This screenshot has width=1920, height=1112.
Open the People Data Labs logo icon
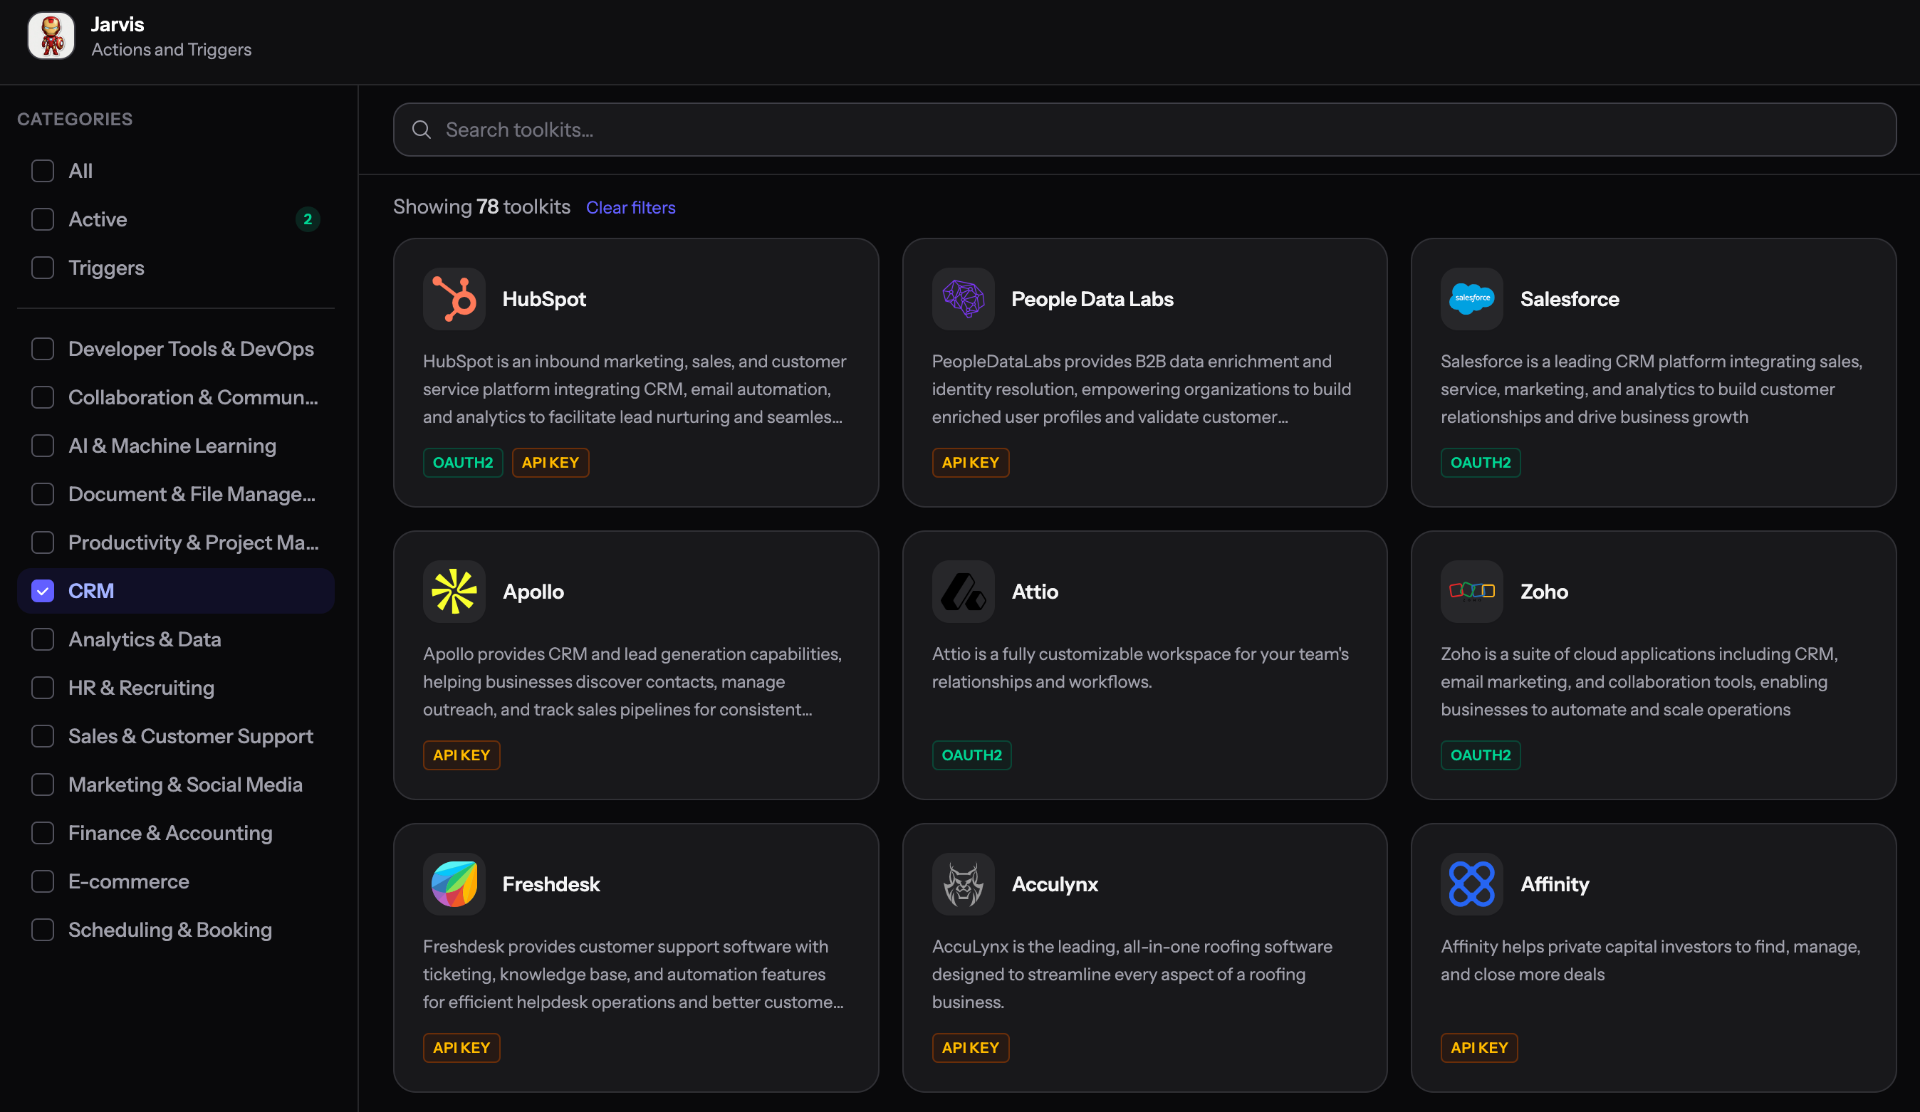tap(963, 299)
